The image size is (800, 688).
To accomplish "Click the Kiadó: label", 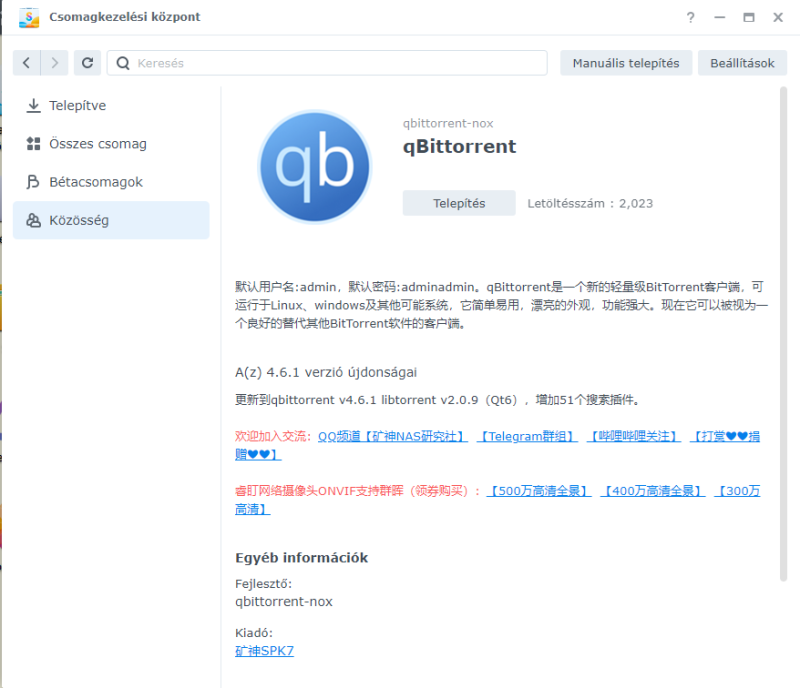I will [254, 633].
